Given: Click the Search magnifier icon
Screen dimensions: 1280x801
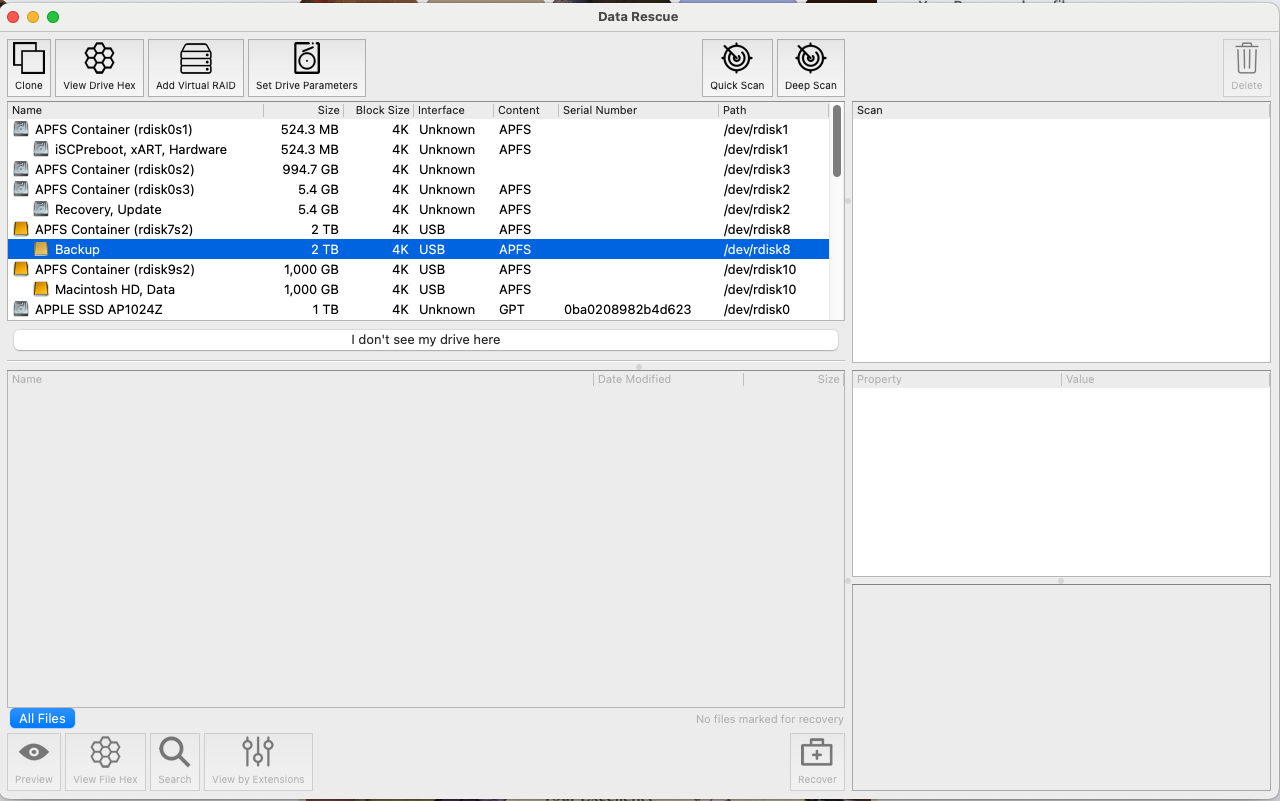Looking at the screenshot, I should [174, 761].
